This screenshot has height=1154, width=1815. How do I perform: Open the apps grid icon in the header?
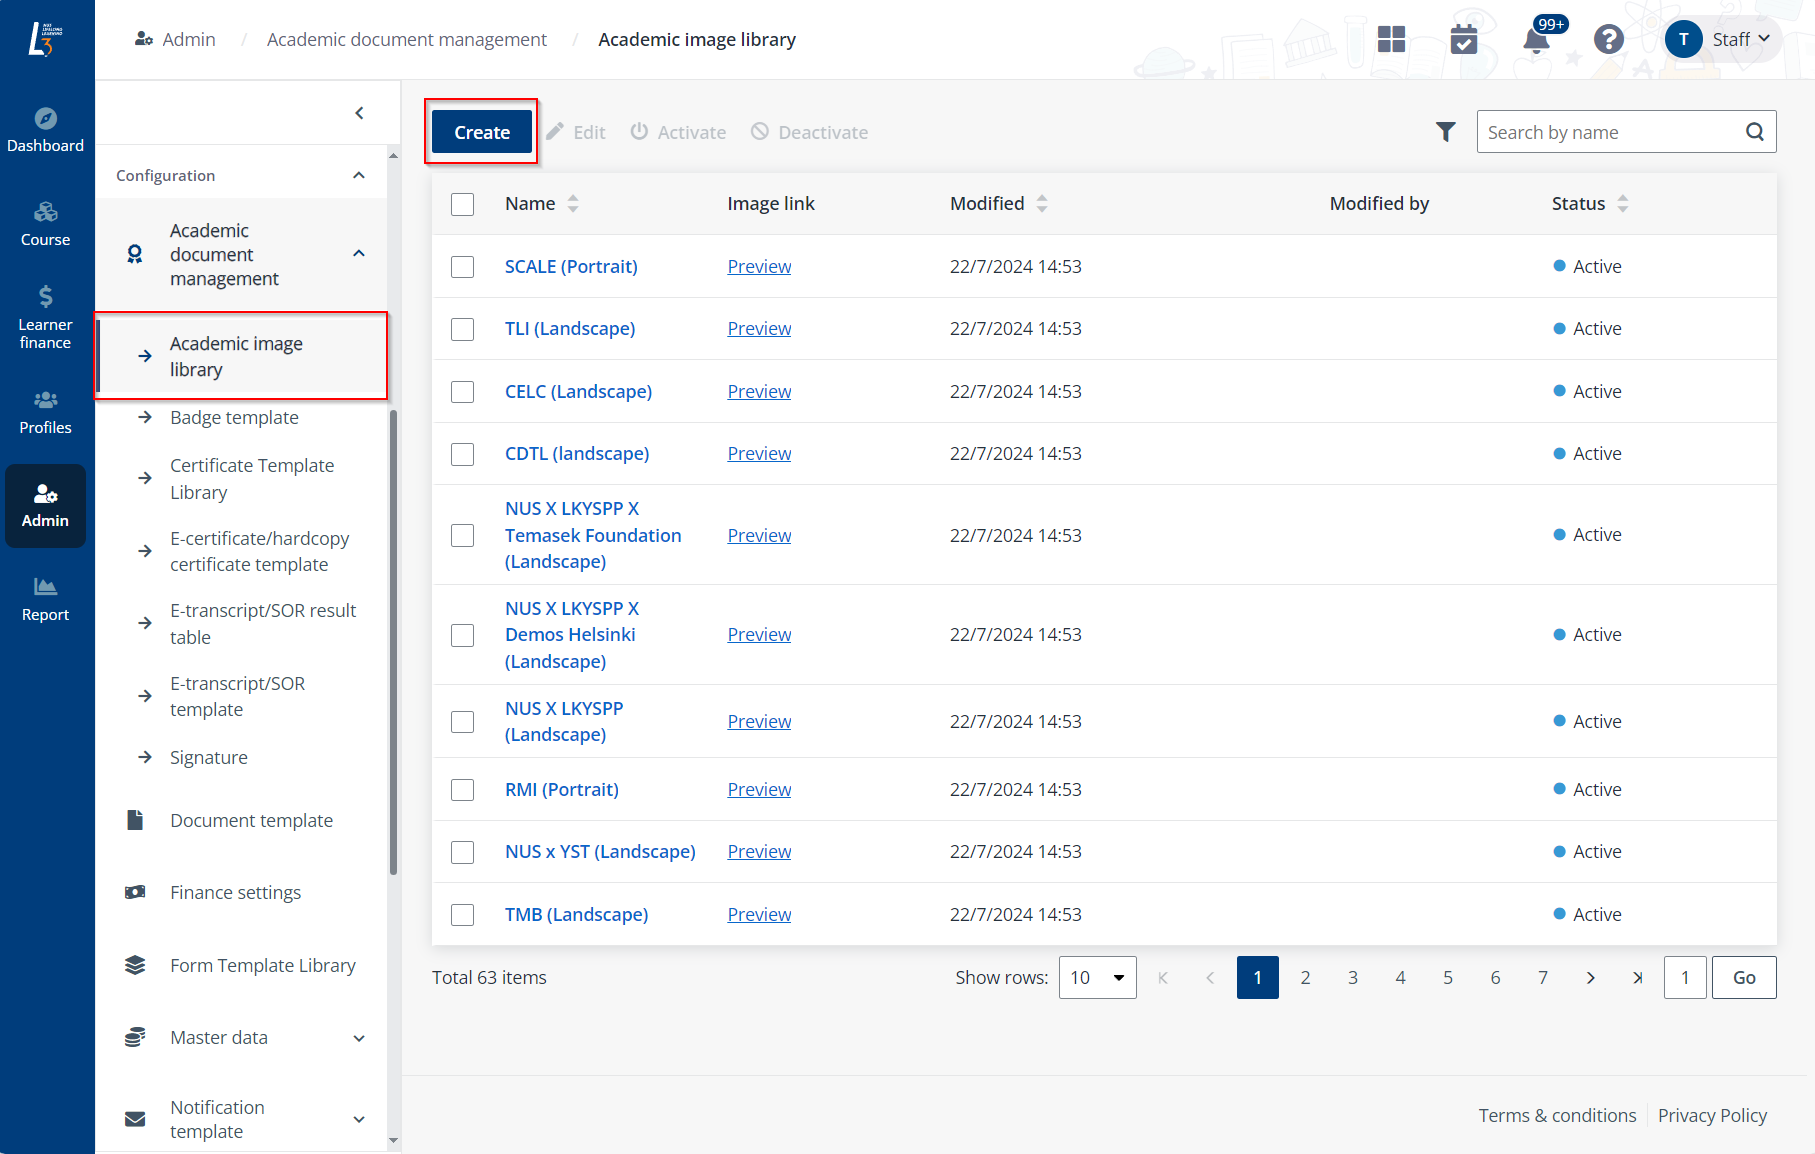coord(1391,40)
